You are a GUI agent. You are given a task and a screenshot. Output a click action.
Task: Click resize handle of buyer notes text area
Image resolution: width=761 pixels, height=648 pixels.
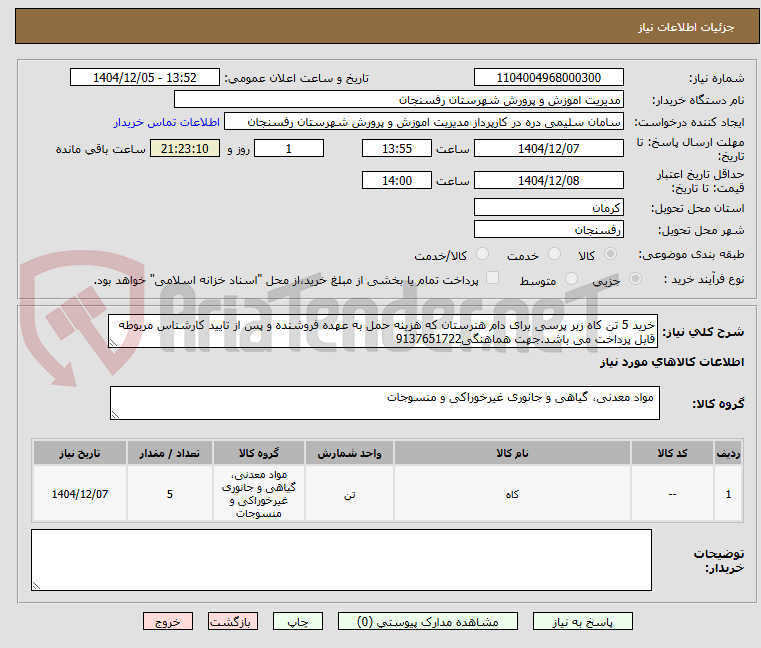(x=36, y=585)
